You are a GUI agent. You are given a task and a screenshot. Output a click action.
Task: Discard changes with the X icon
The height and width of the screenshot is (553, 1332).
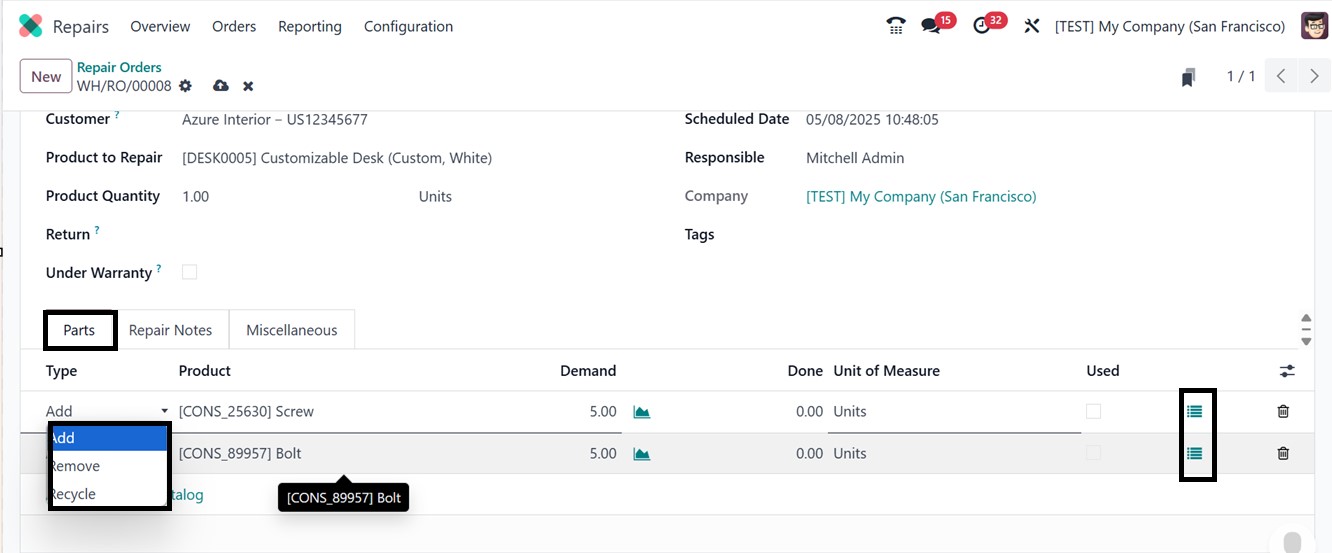click(248, 87)
